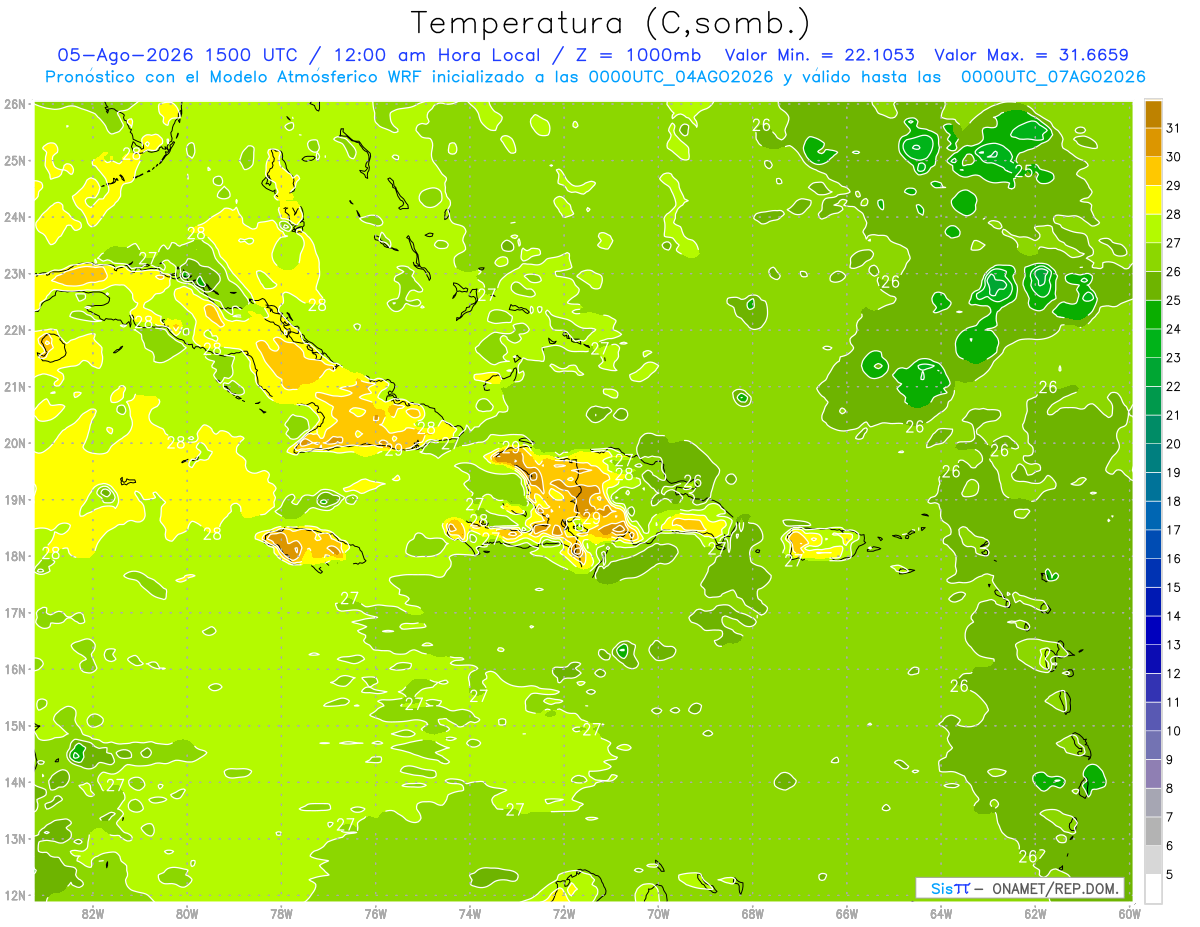Select the date text "05-Ago-2026 1500 UTC"
Screen dimensions: 1200x927
pos(179,55)
